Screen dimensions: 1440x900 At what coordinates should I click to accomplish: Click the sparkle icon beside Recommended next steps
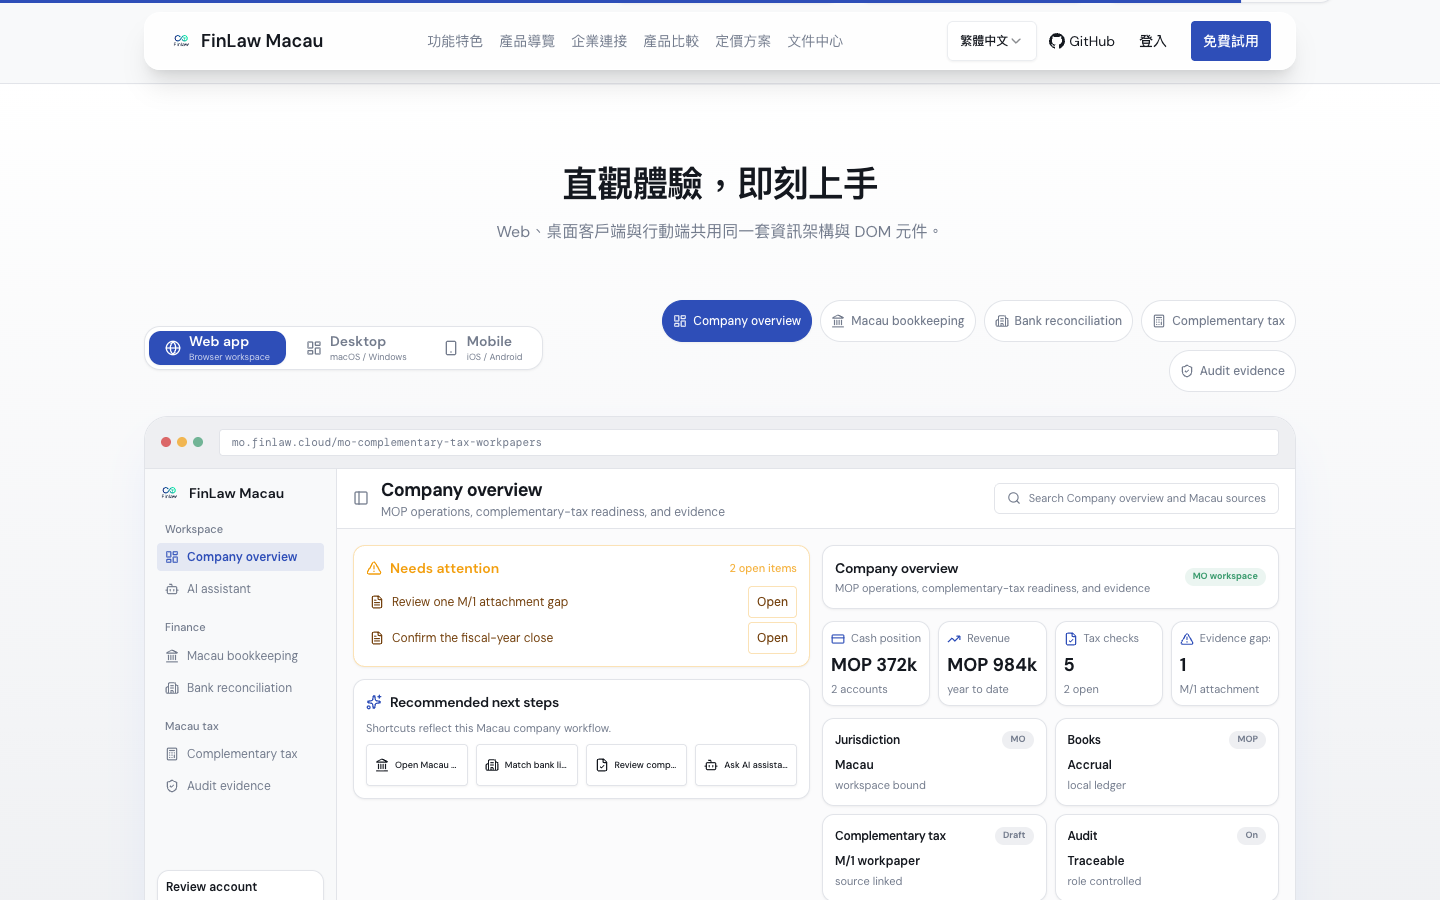click(374, 702)
